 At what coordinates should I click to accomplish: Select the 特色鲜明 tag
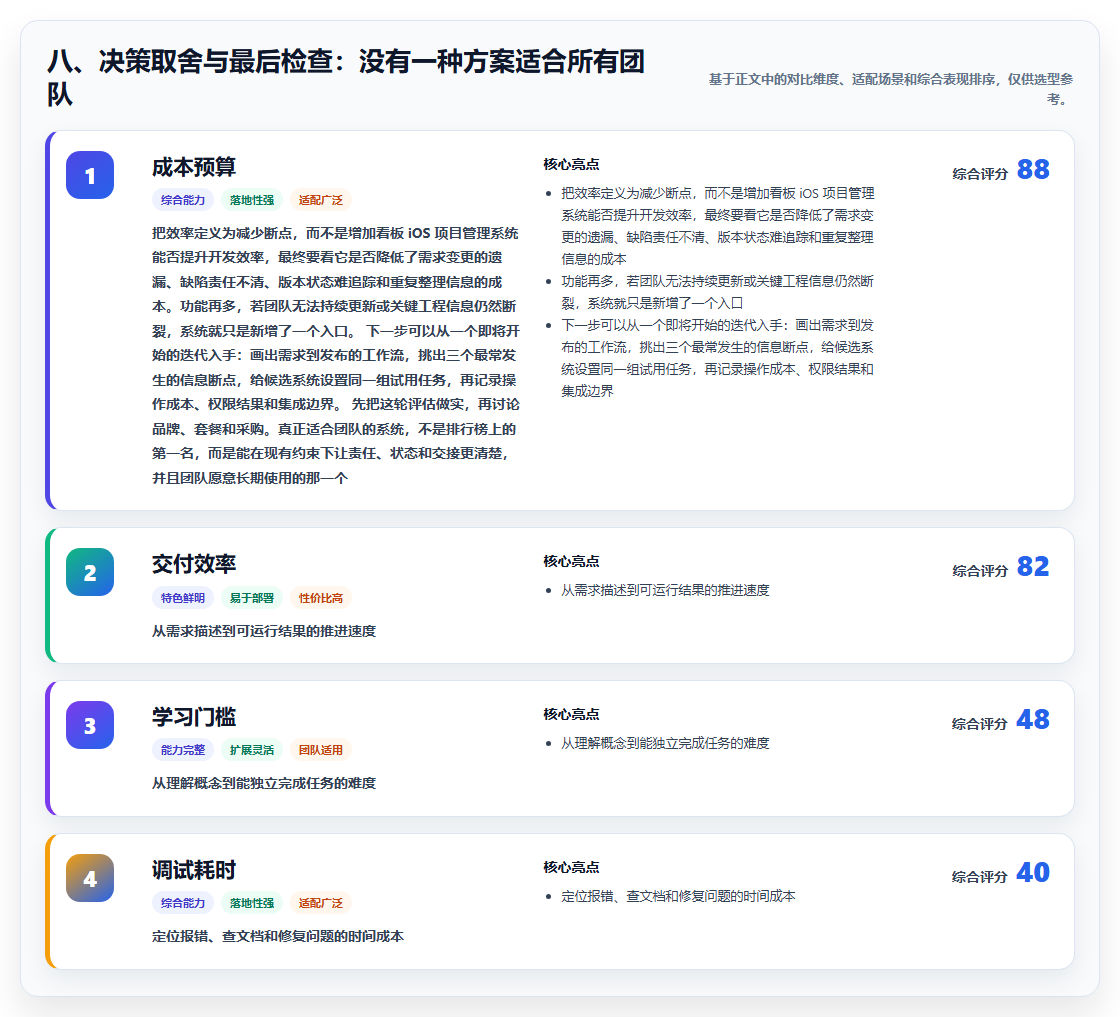pos(183,598)
